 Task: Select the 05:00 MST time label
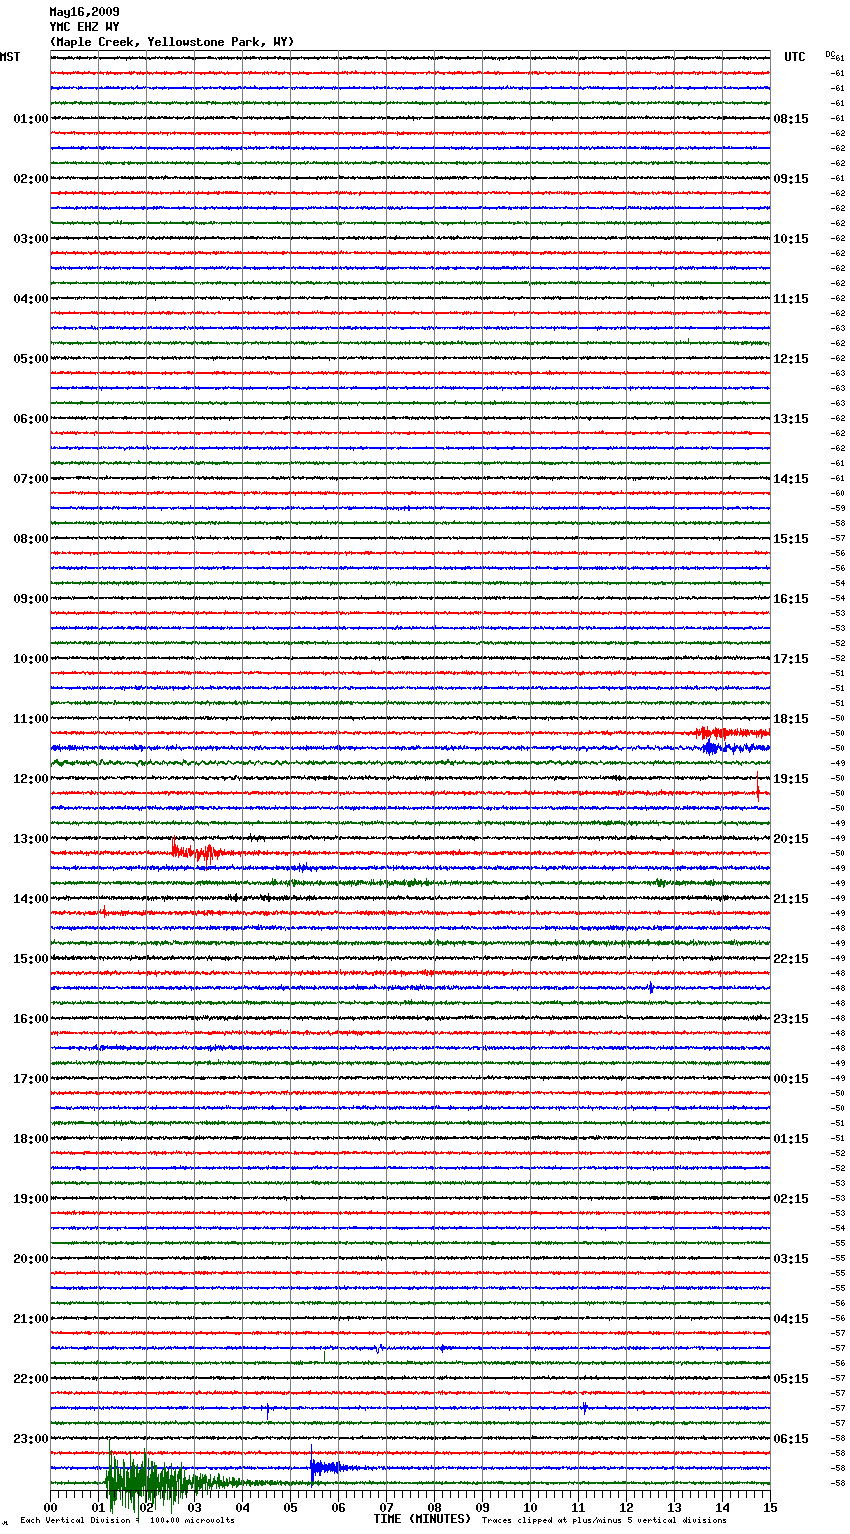click(31, 359)
